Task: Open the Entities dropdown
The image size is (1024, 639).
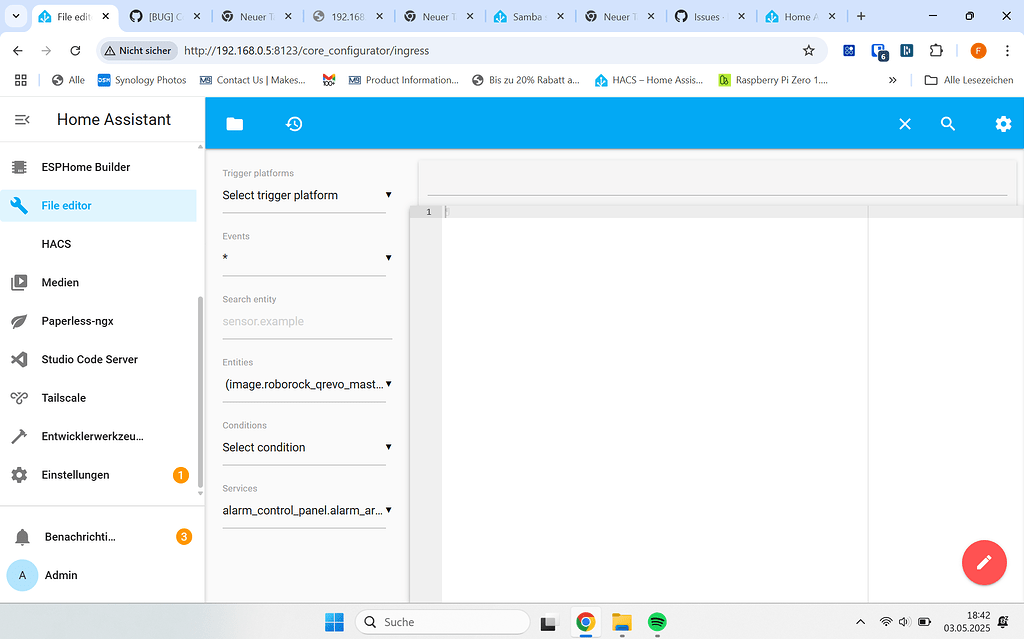Action: [x=304, y=384]
